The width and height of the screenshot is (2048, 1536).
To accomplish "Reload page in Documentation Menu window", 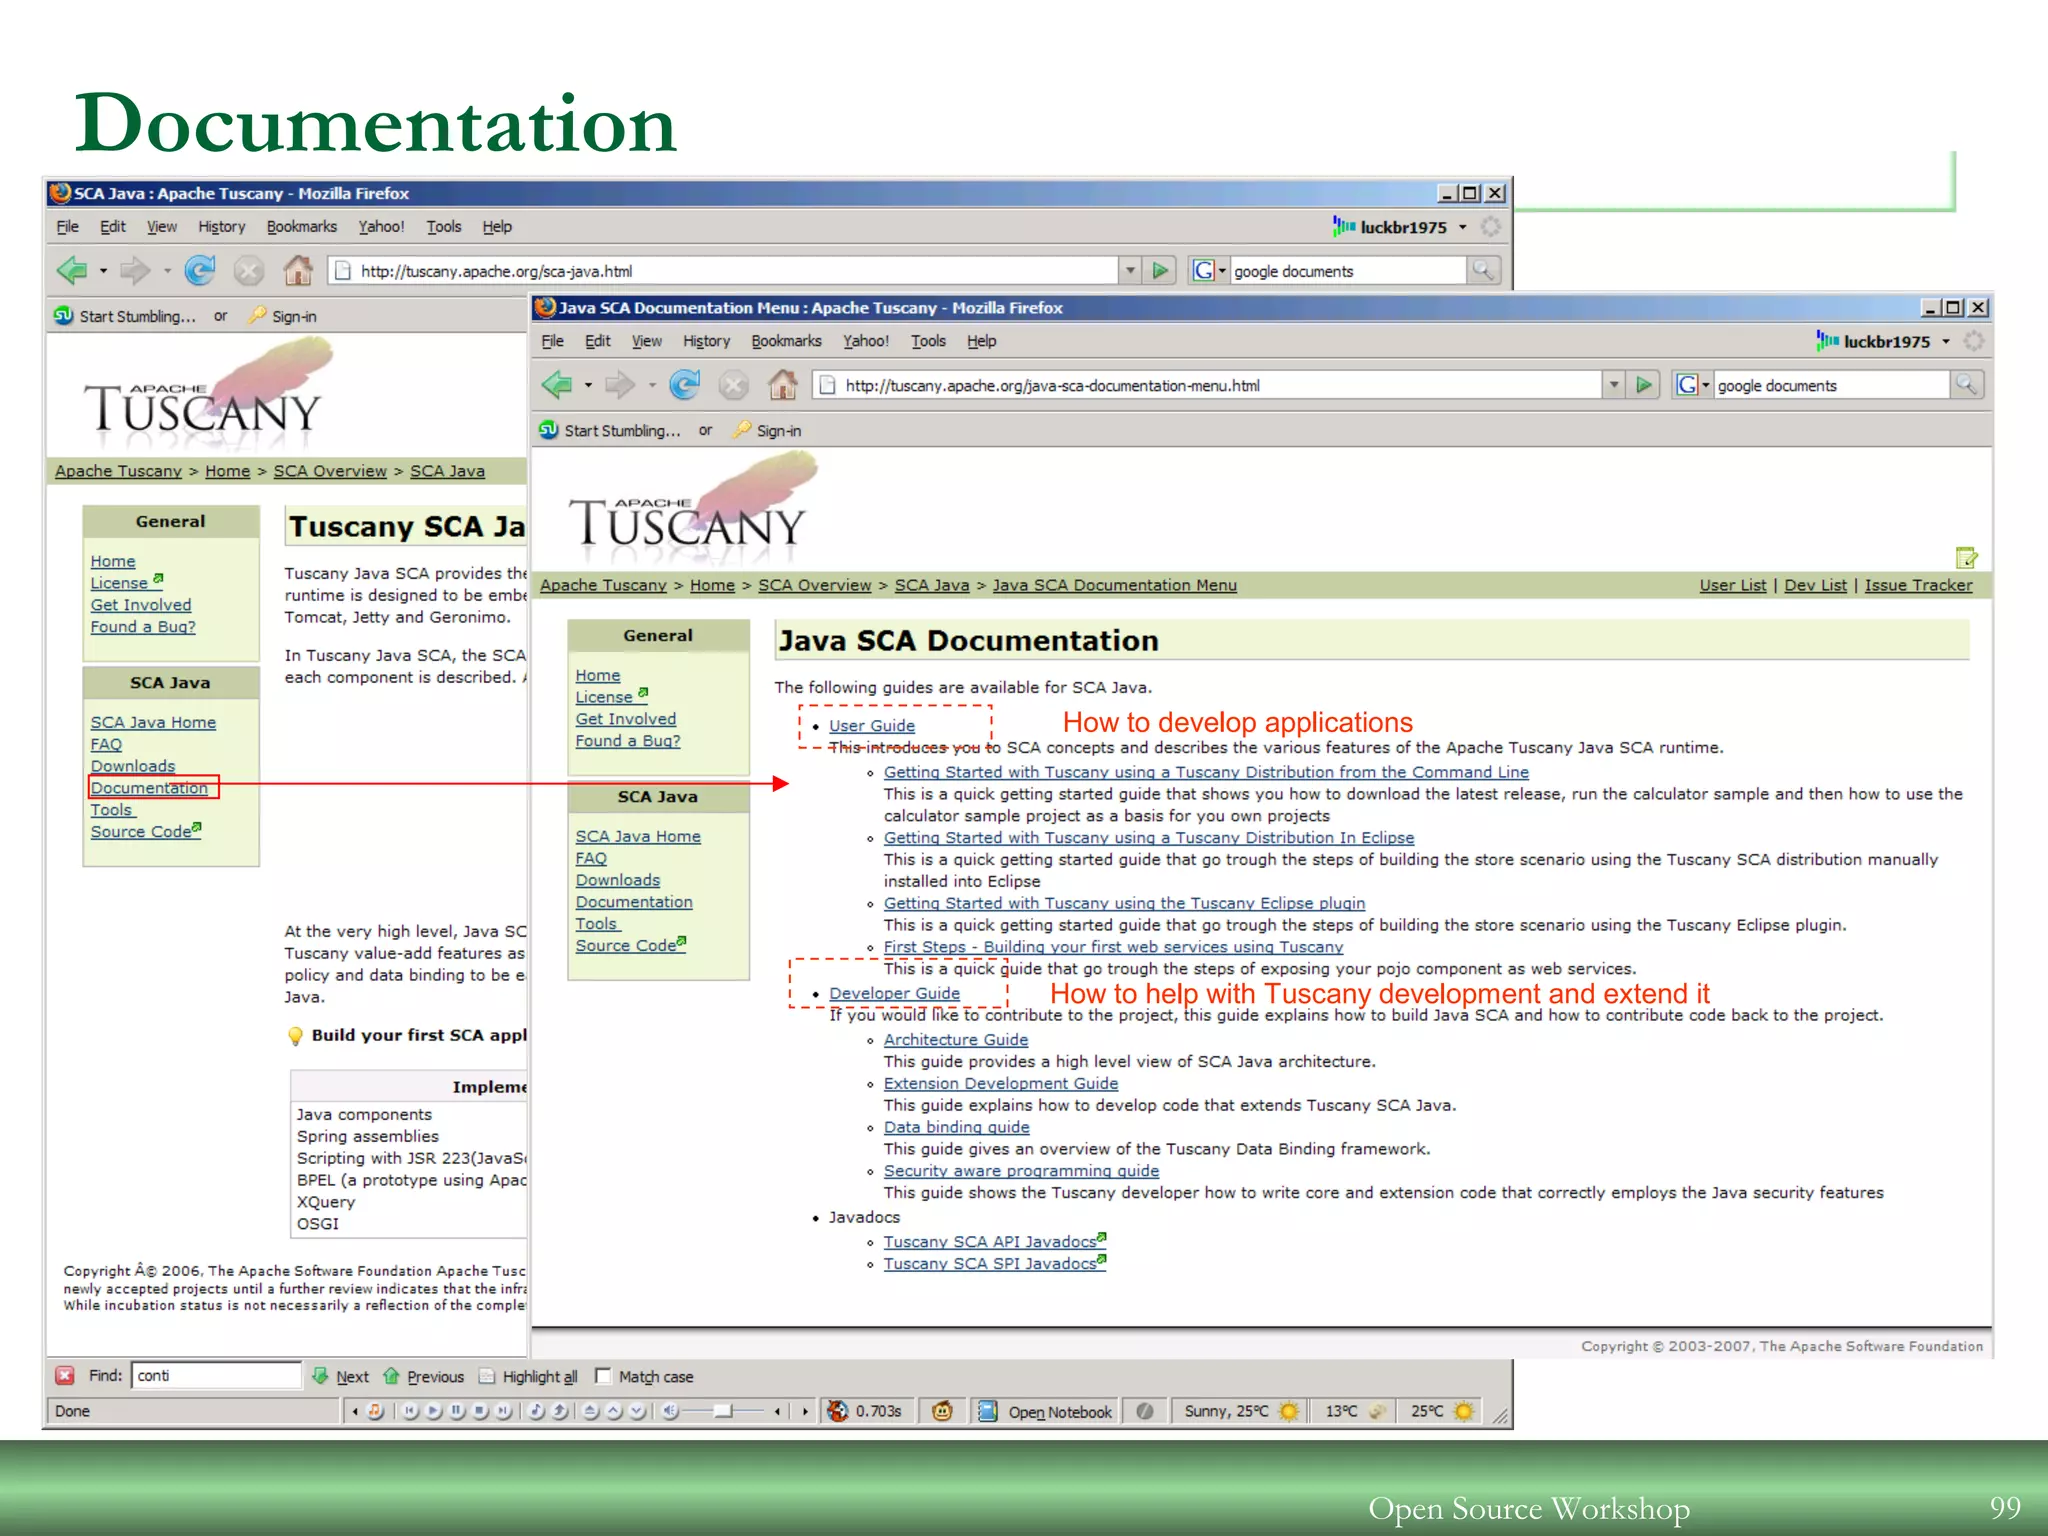I will click(685, 384).
